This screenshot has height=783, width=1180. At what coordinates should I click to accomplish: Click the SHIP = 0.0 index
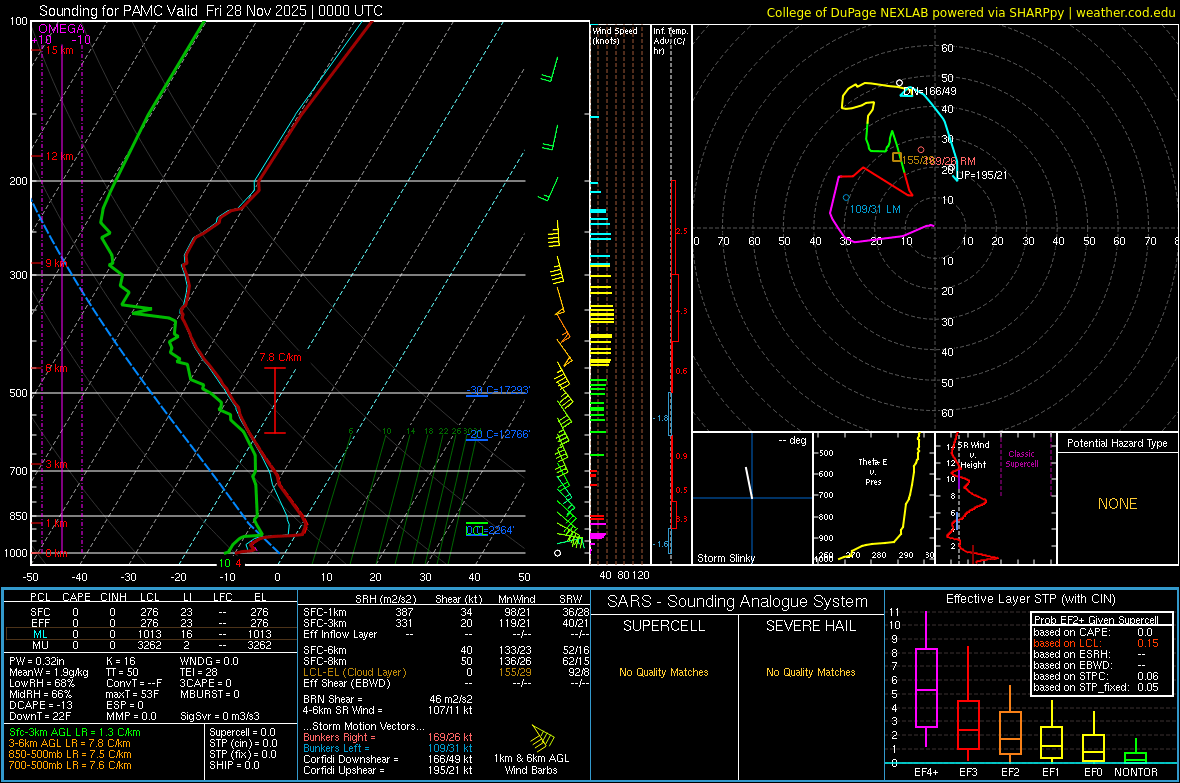(234, 765)
